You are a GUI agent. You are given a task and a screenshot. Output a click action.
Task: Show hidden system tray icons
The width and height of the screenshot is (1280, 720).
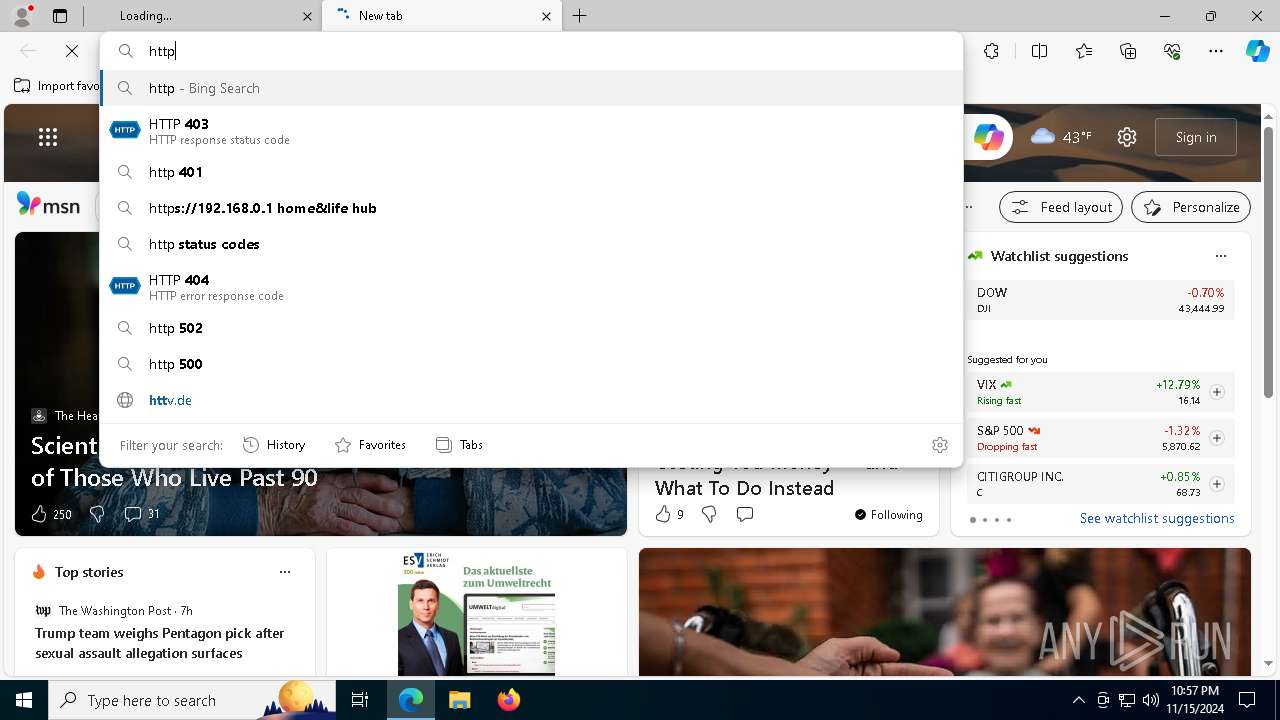(x=1078, y=700)
